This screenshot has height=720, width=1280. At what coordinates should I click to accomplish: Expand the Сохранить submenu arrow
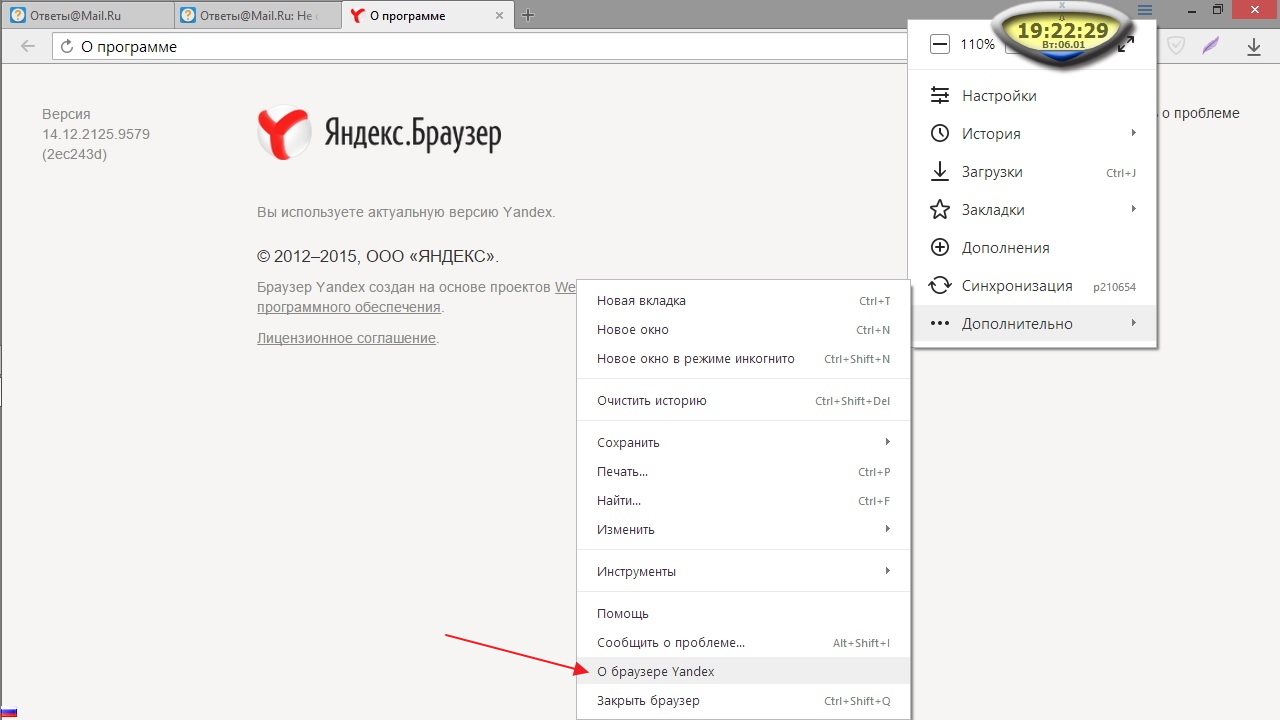click(888, 442)
